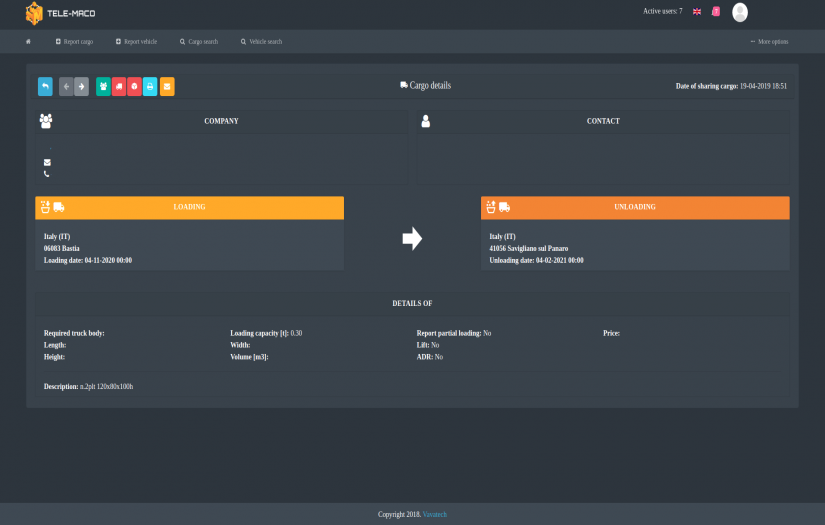Viewport: 825px width, 525px height.
Task: Click the red truck button in toolbar
Action: point(119,86)
